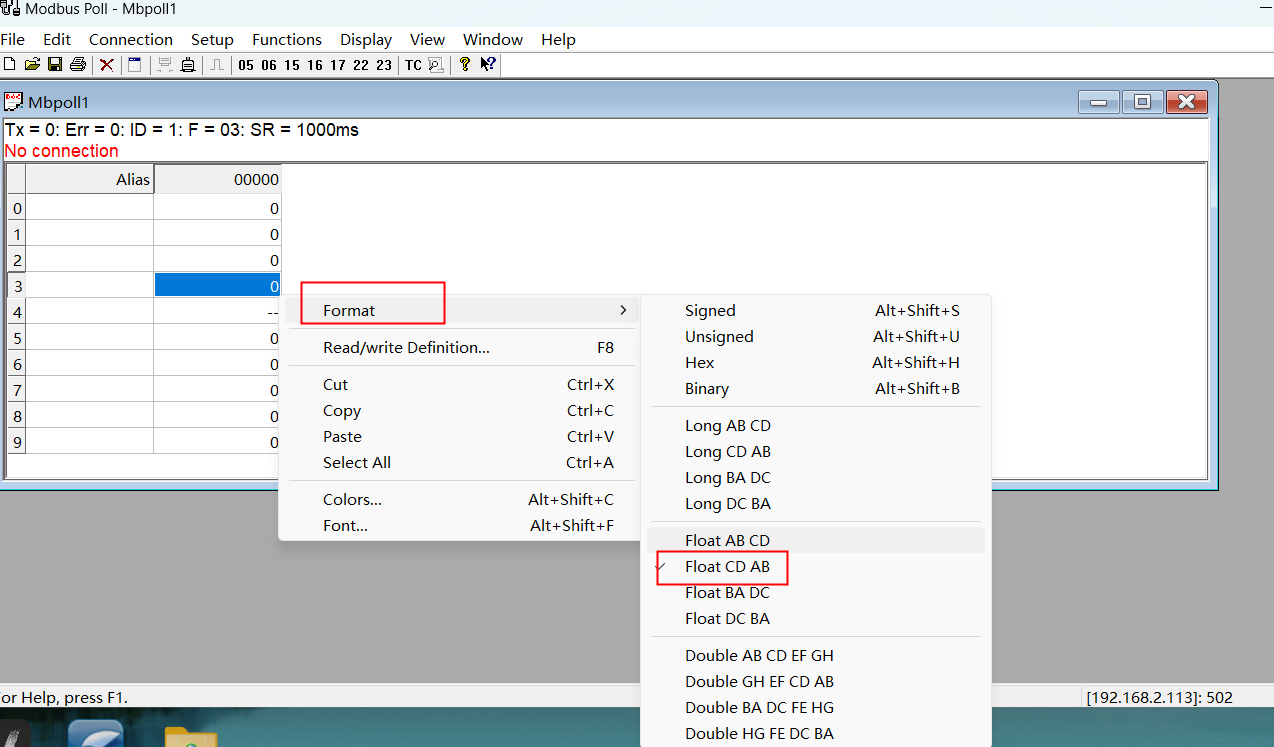Open the Functions menu in menu bar
This screenshot has height=747, width=1274.
287,40
